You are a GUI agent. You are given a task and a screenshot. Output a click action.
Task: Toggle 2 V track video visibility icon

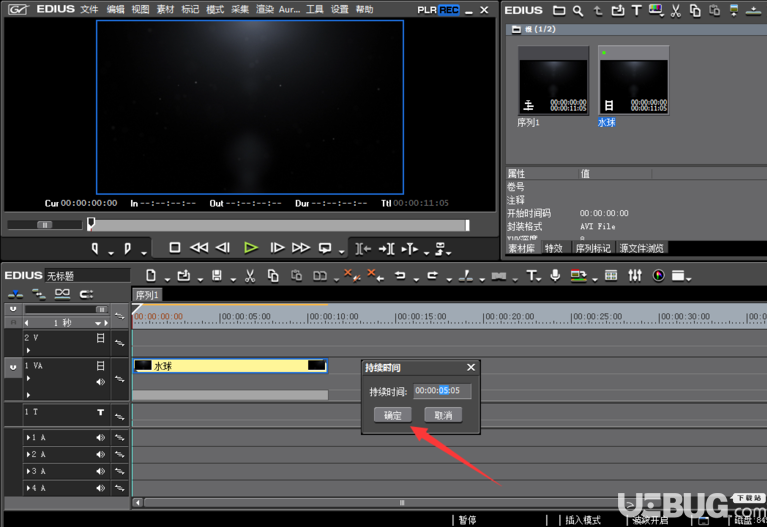tap(100, 338)
